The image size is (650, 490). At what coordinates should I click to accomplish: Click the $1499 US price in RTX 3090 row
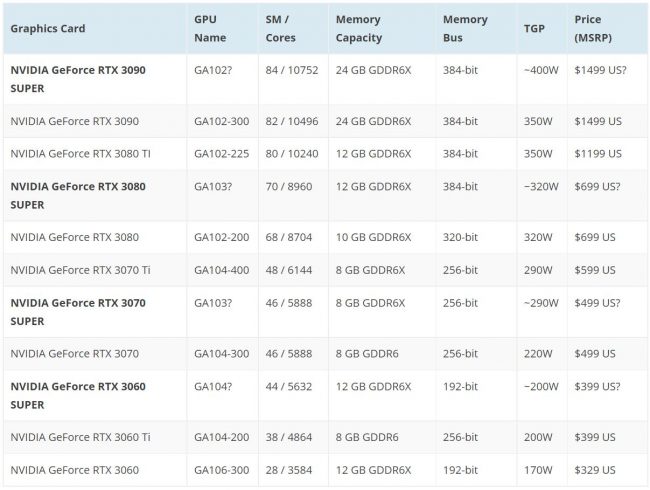coord(598,121)
